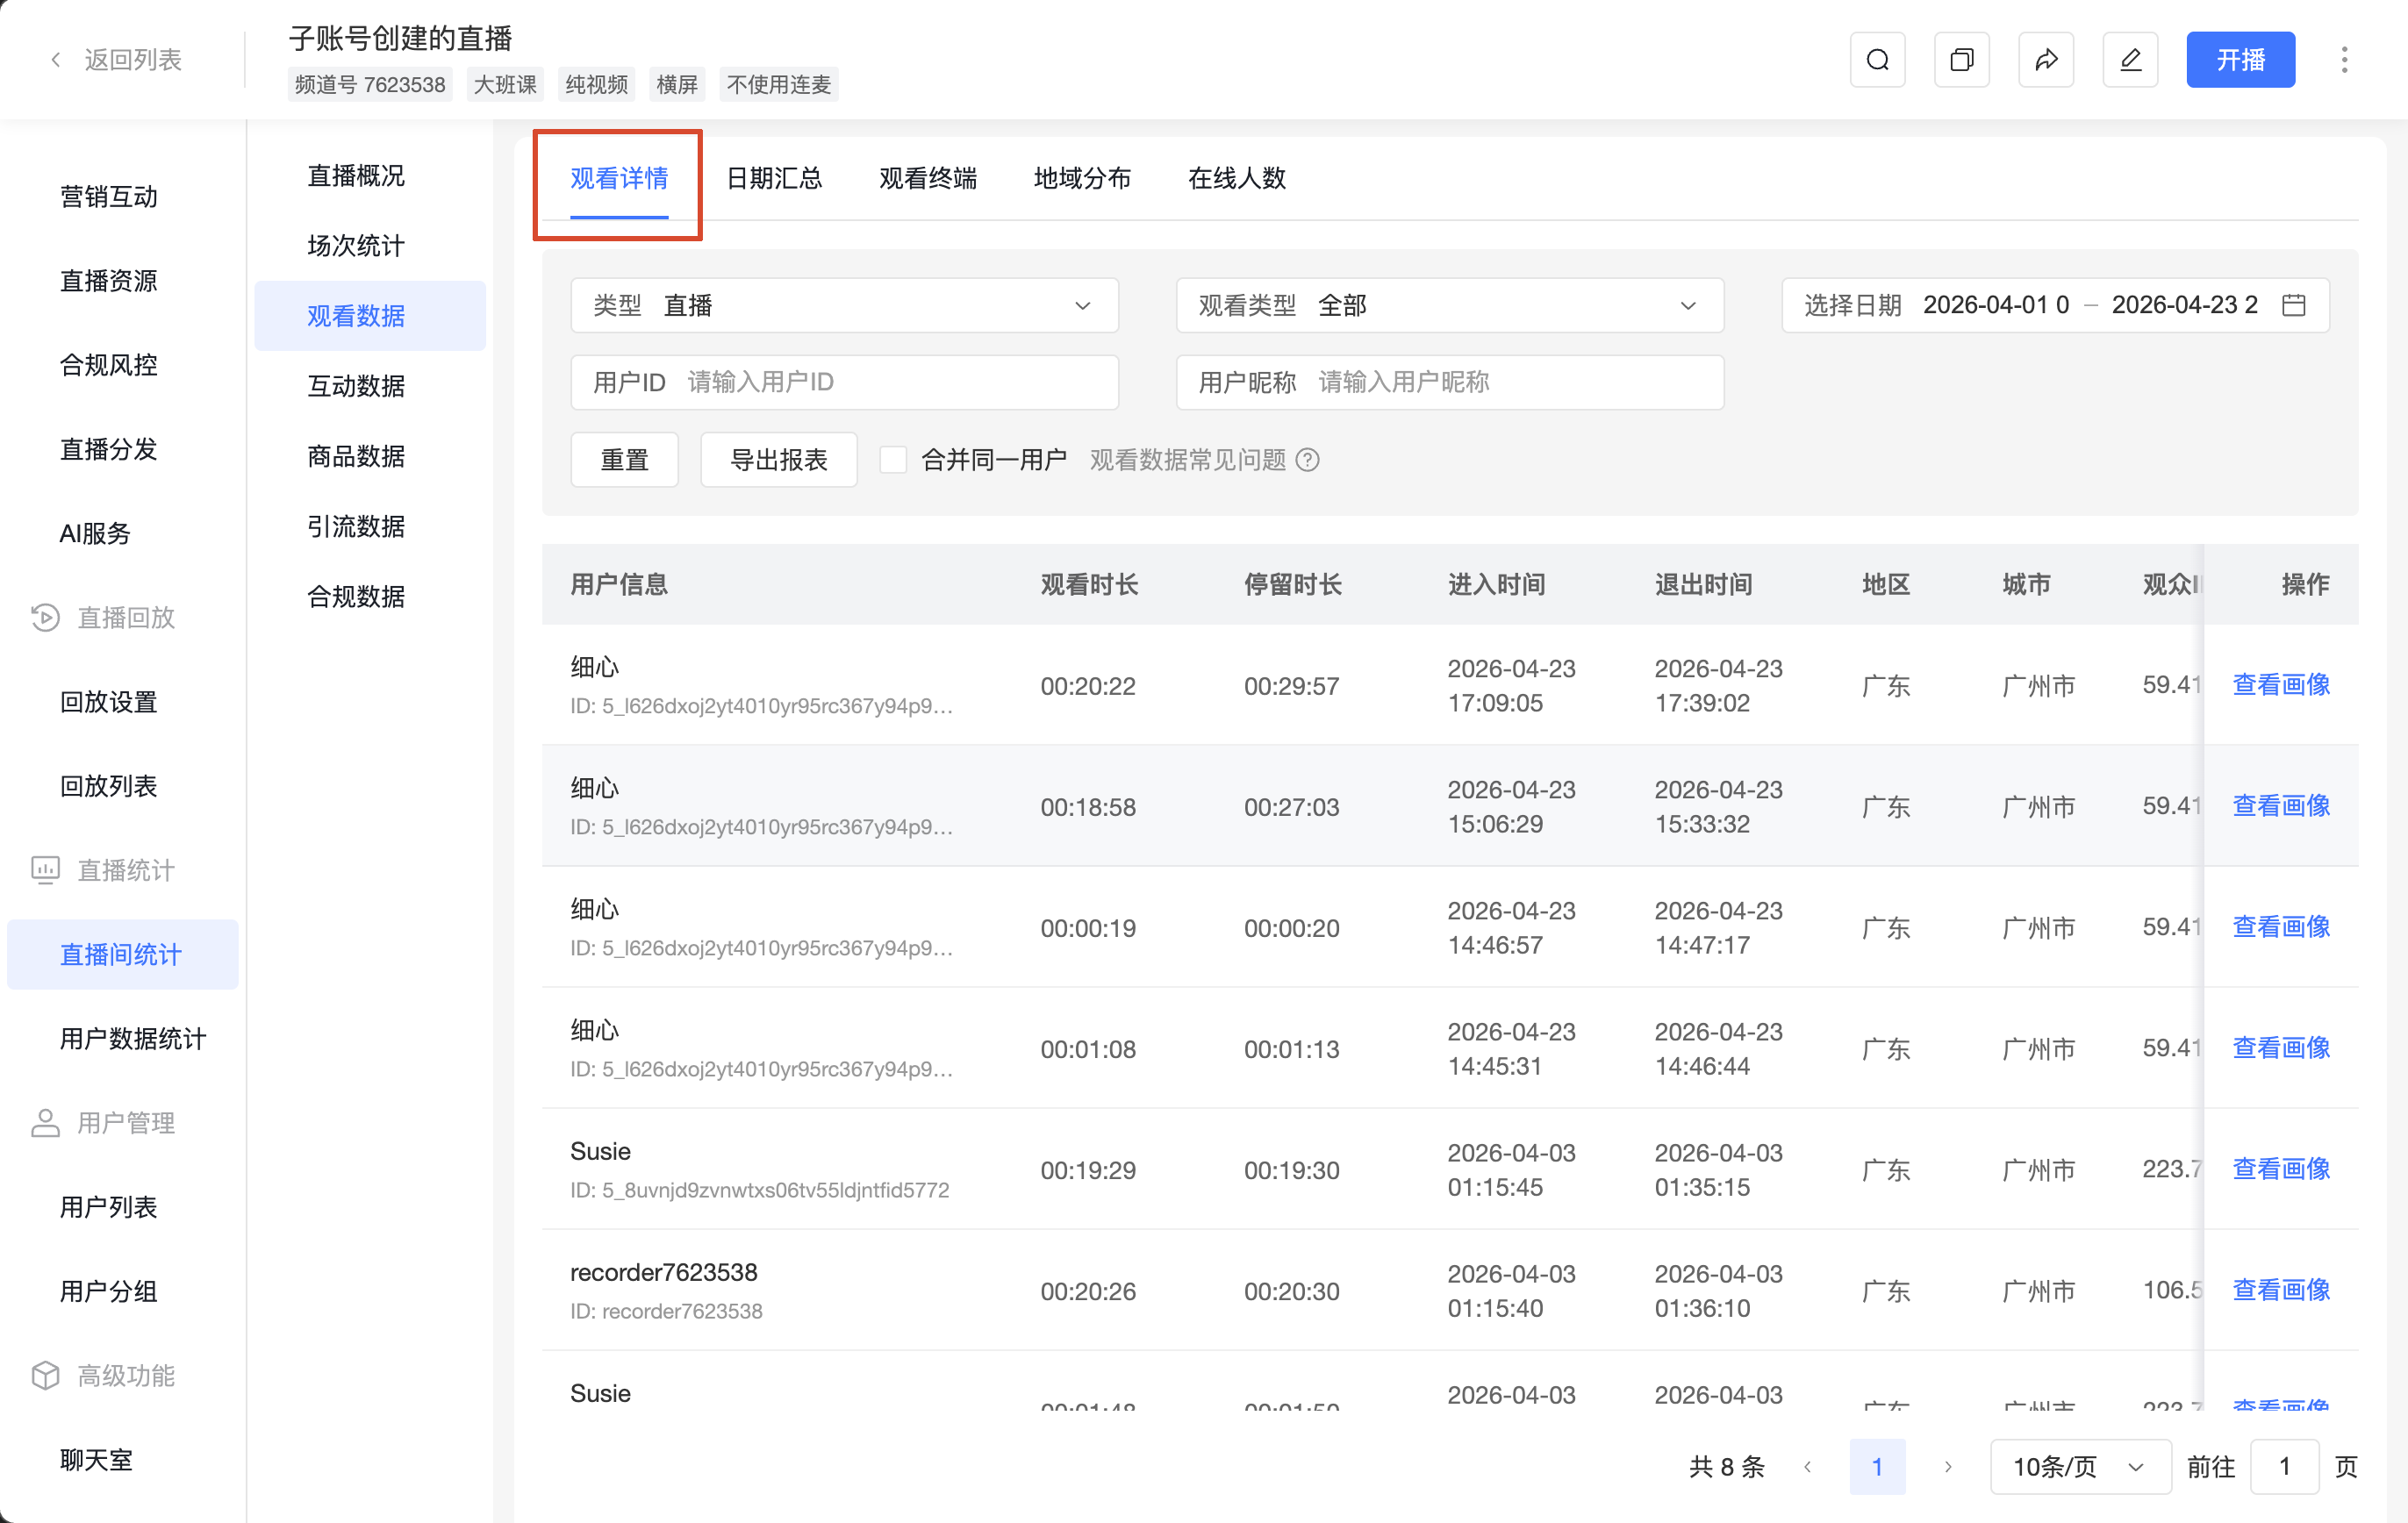Open 场次统计 in the submenu
2408x1523 pixels.
370,246
